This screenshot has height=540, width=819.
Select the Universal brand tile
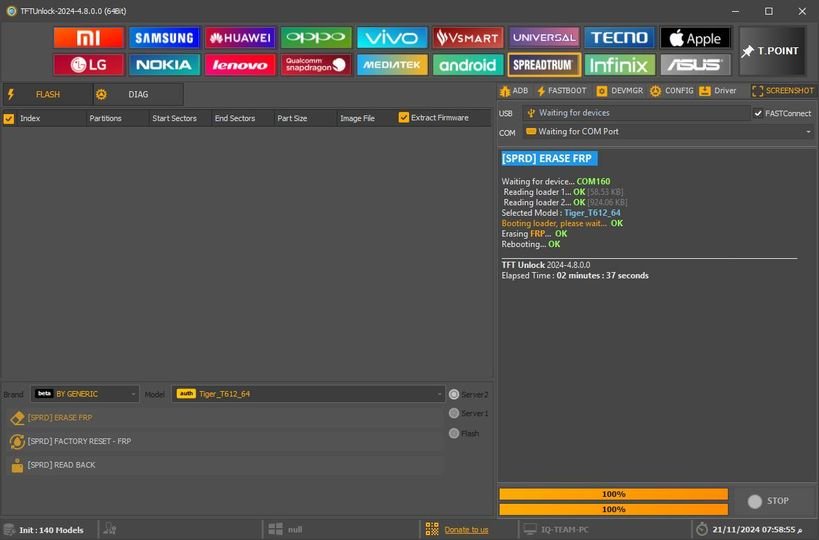click(544, 38)
